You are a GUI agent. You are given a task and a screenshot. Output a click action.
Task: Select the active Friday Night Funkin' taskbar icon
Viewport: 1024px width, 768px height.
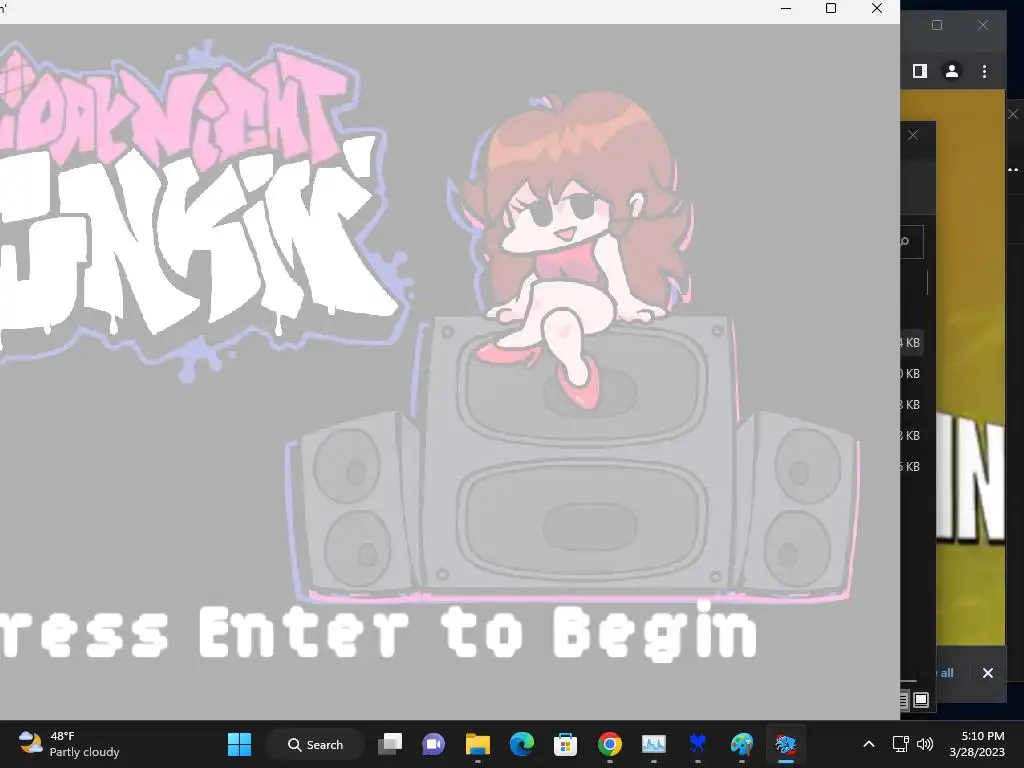point(786,744)
